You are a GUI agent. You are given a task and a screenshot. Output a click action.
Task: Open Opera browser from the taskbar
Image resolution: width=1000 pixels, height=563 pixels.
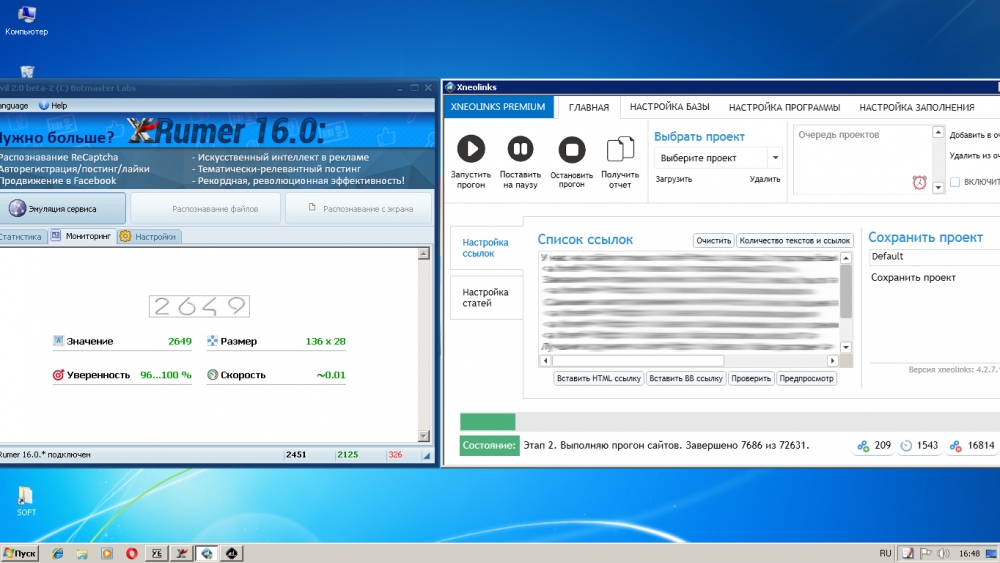(131, 553)
